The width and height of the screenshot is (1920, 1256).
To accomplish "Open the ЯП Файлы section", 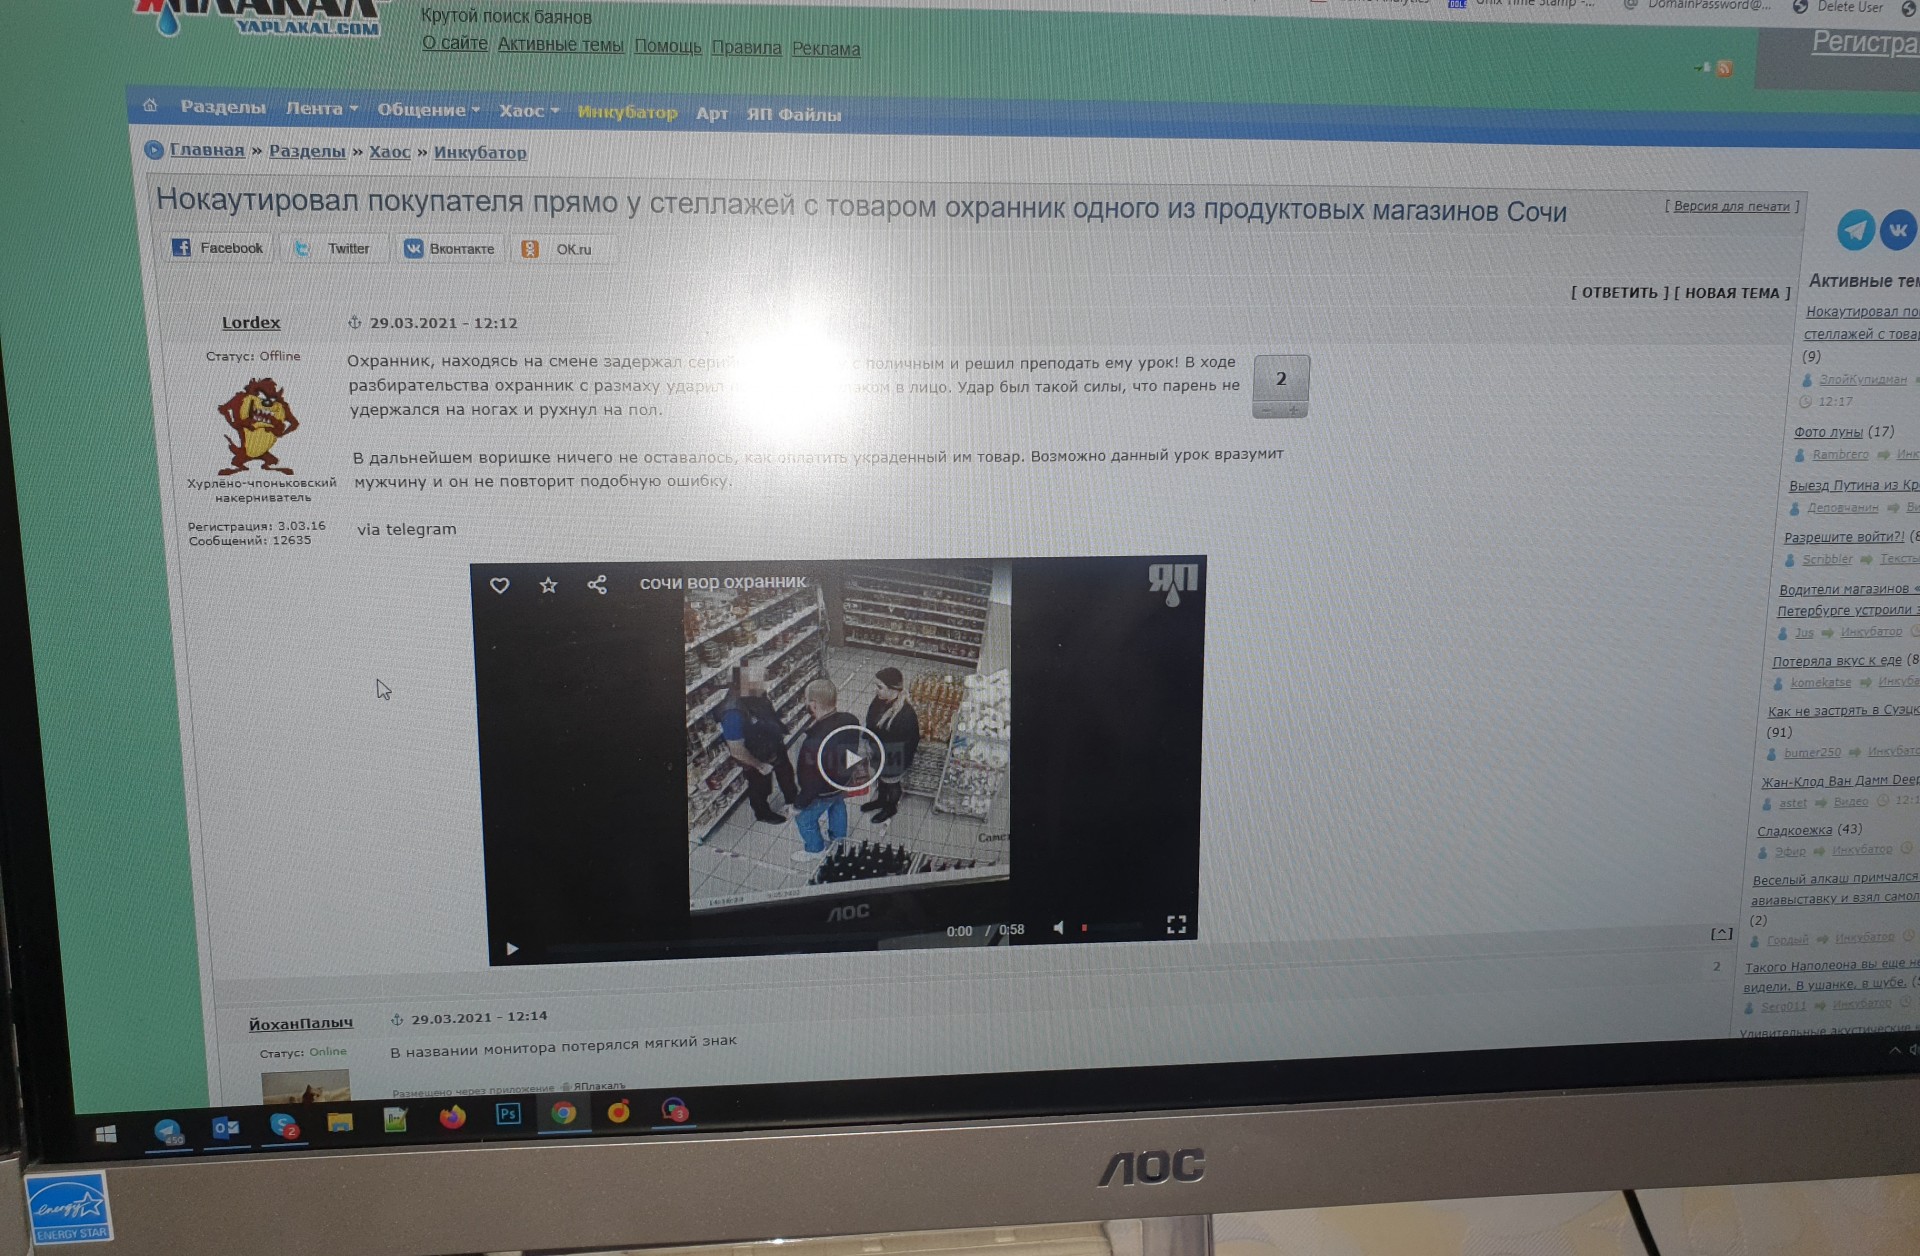I will (794, 115).
